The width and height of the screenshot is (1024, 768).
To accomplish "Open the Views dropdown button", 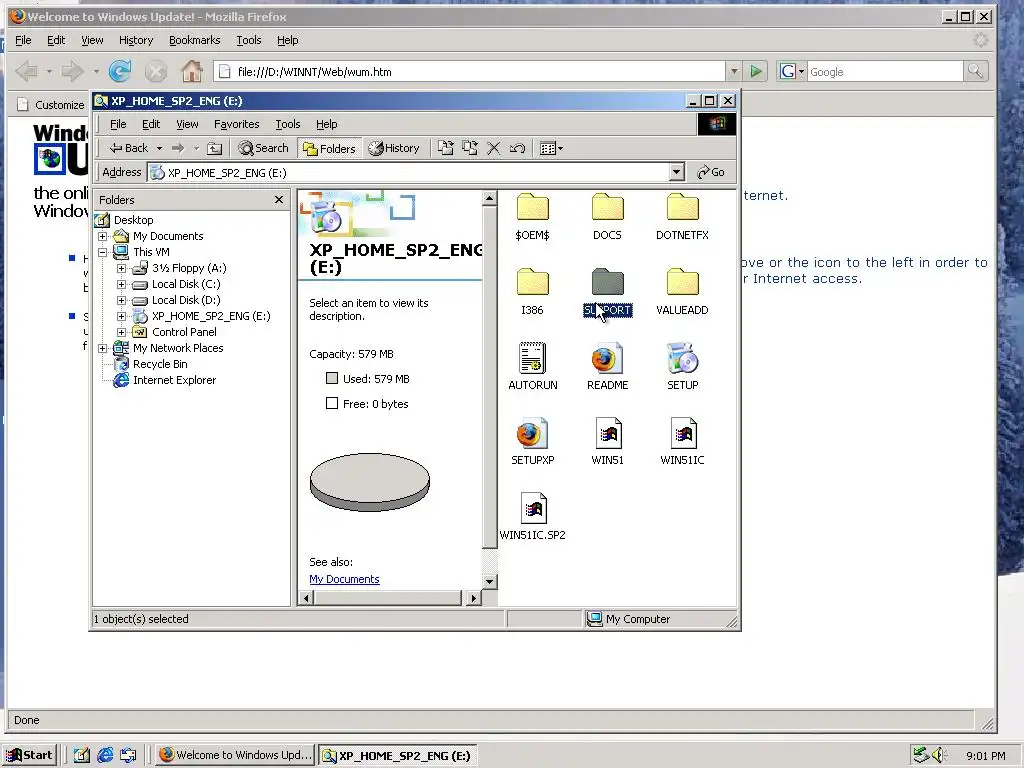I will pos(551,148).
